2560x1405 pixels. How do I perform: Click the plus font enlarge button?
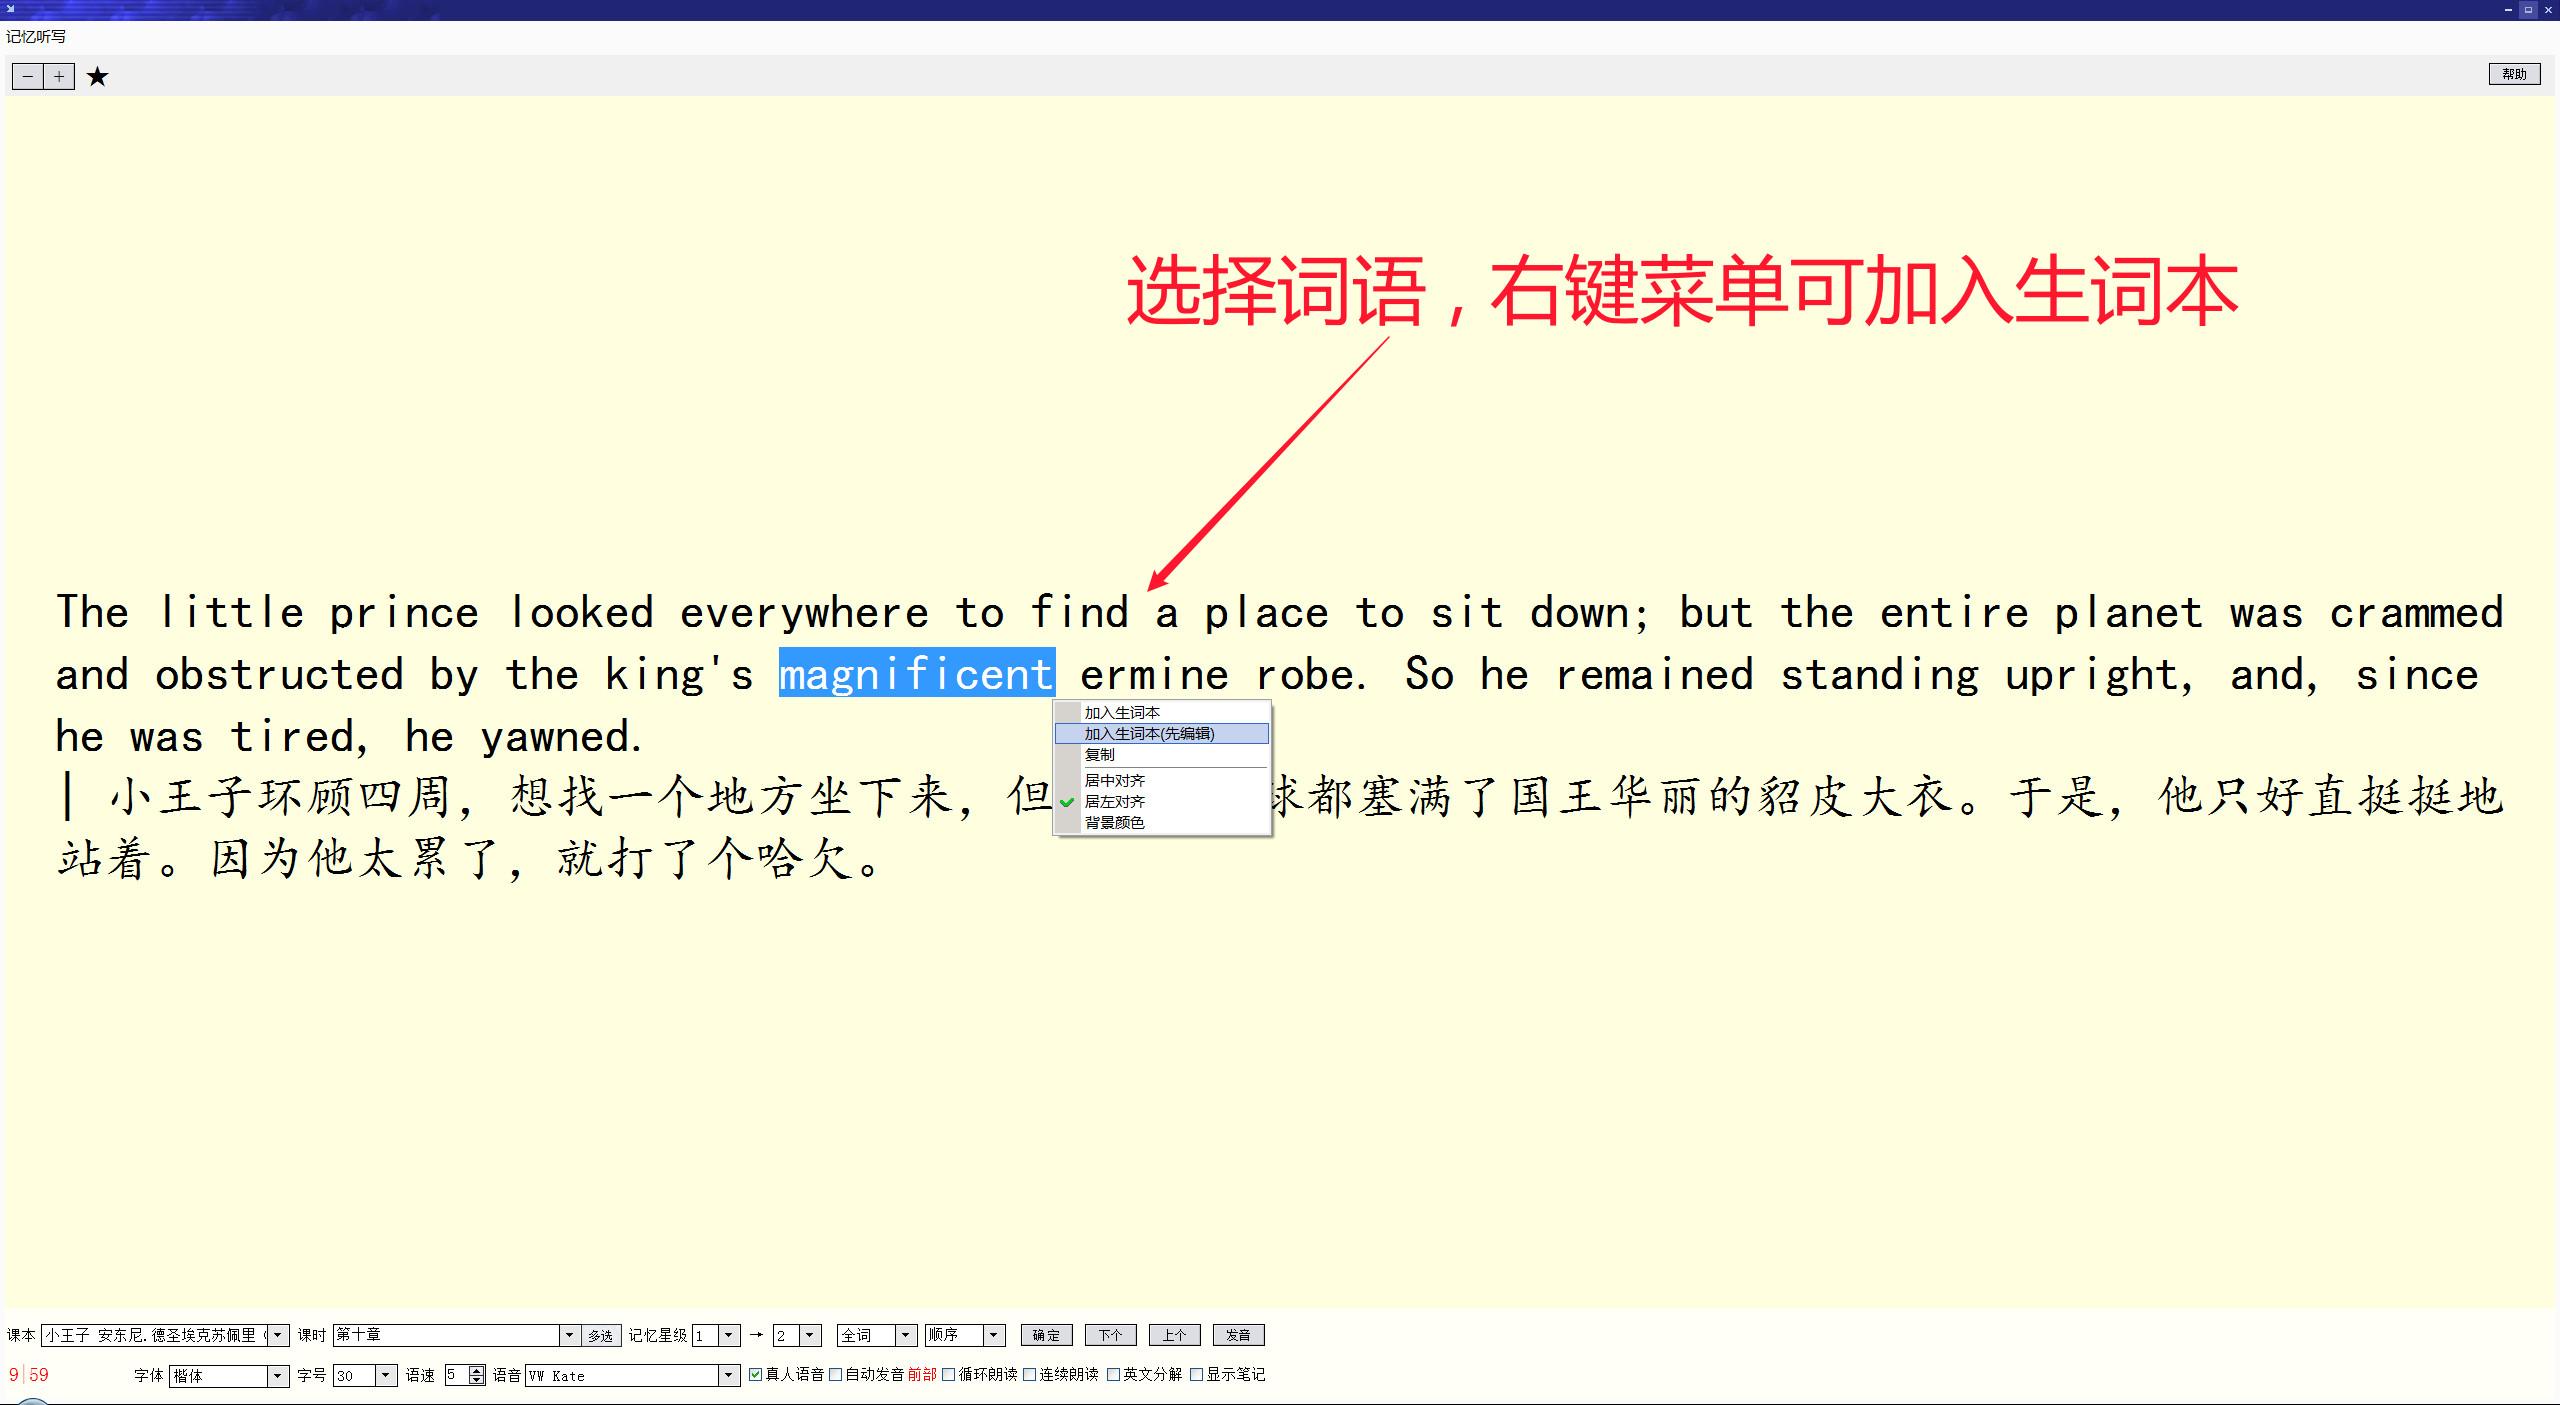tap(60, 77)
